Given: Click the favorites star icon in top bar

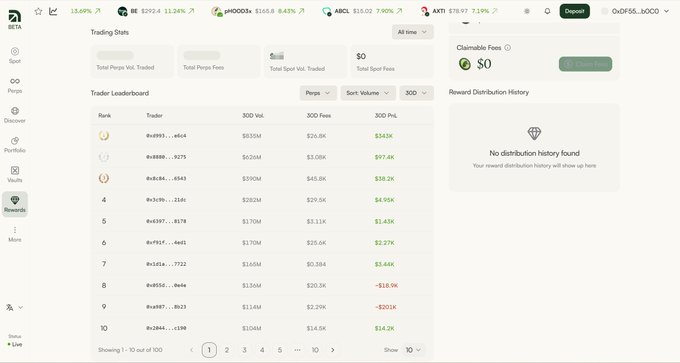Looking at the screenshot, I should pos(39,11).
